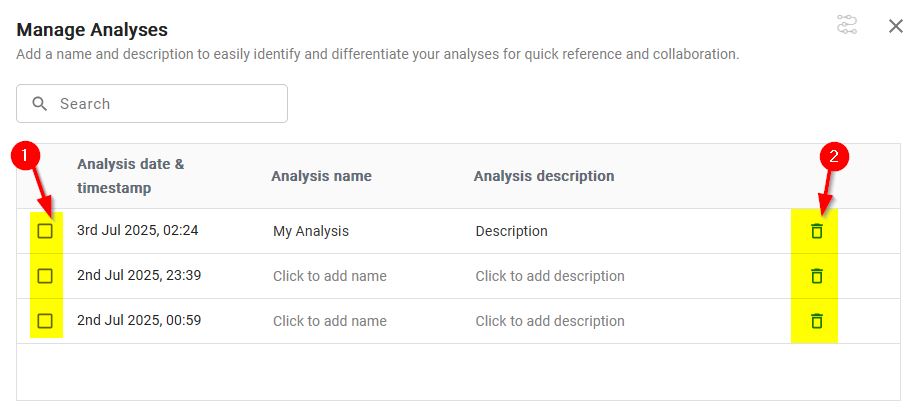Edit the My Analysis name
The image size is (920, 411).
311,231
